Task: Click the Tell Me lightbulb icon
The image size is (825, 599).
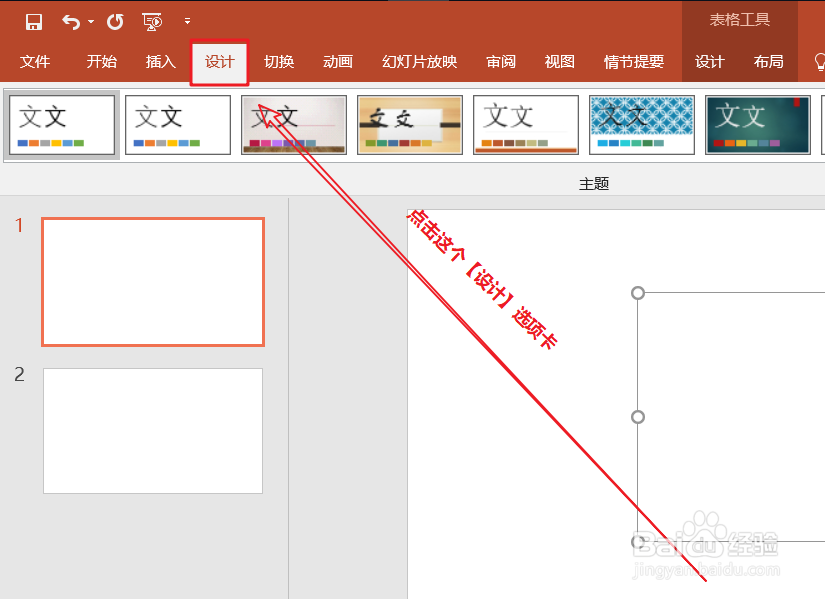Action: click(820, 62)
